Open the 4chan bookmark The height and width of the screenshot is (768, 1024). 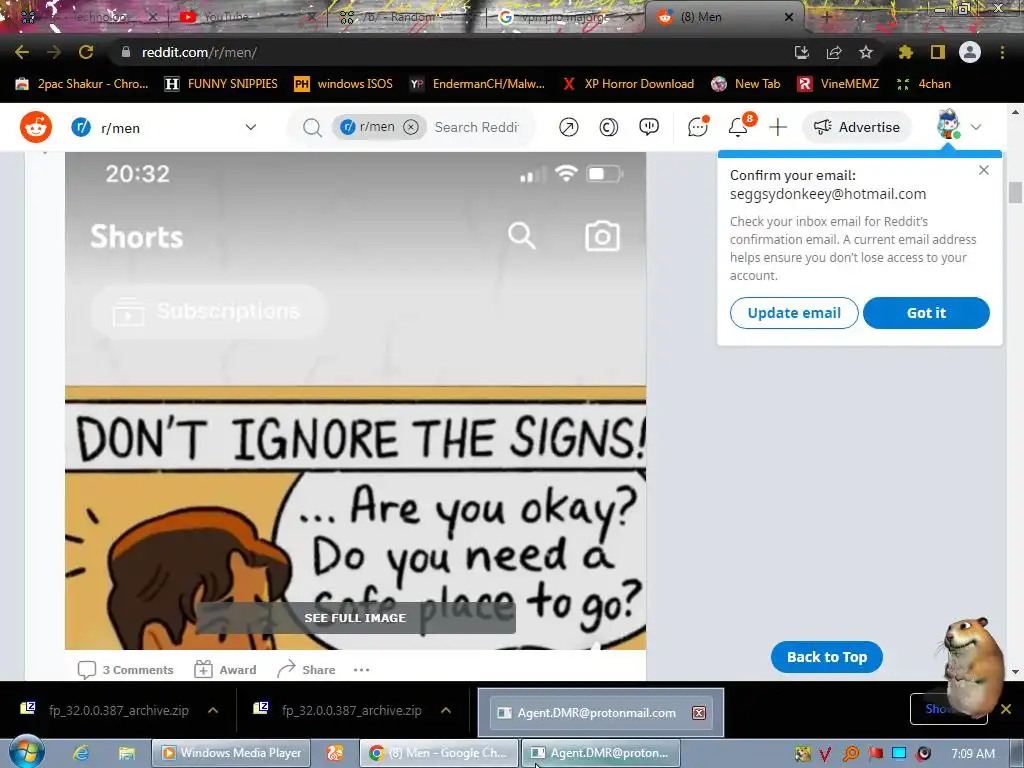(x=923, y=84)
